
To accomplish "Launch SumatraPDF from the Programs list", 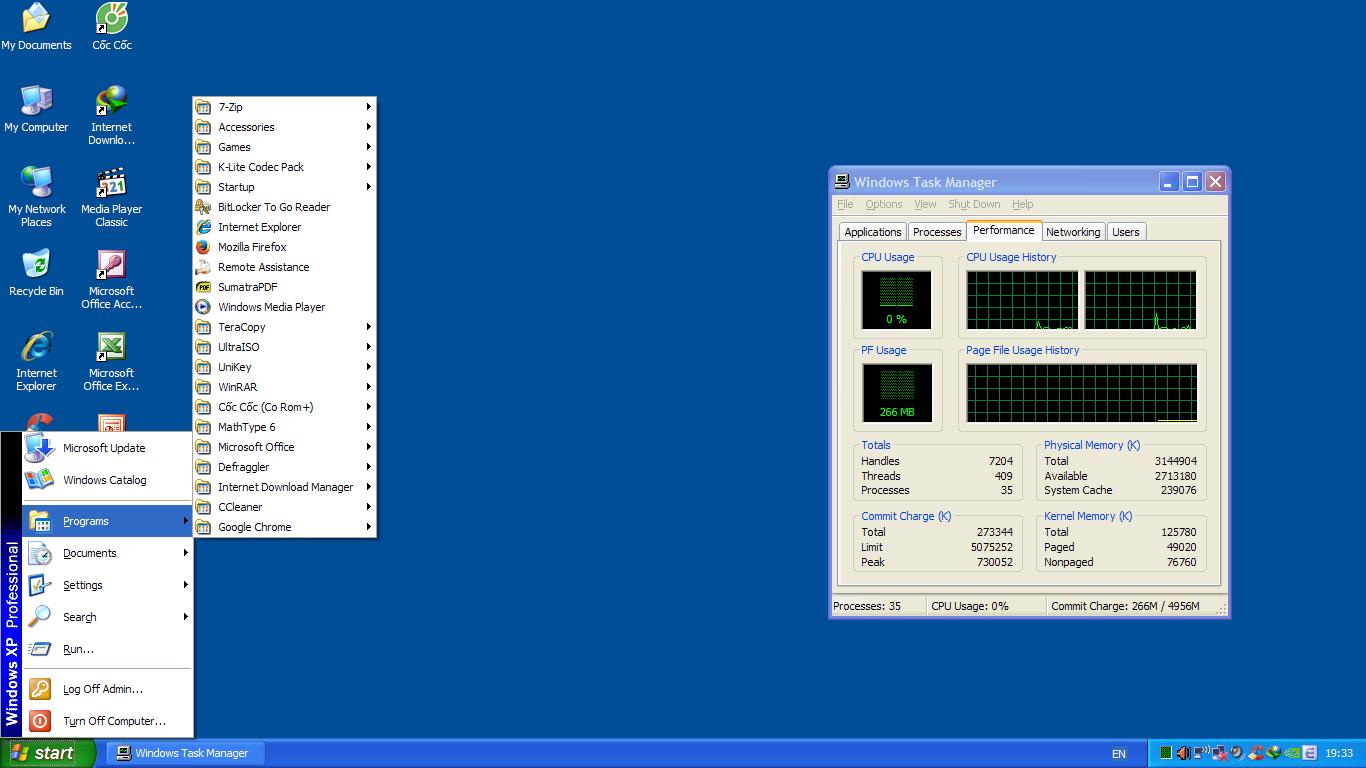I will pyautogui.click(x=247, y=287).
